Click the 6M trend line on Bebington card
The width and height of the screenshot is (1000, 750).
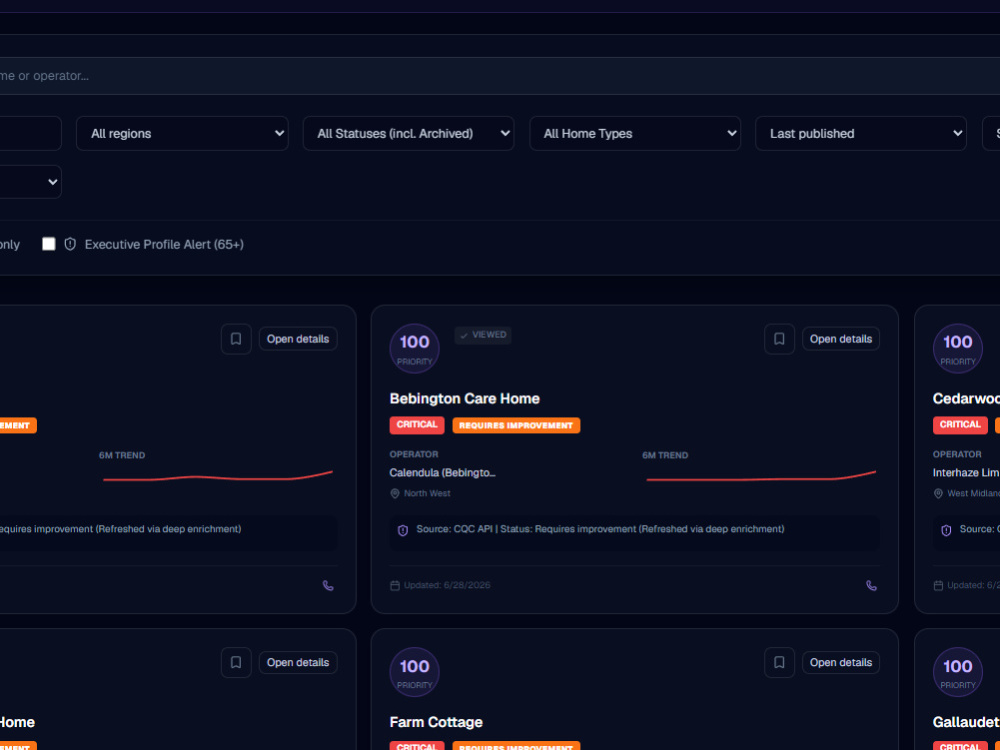761,476
